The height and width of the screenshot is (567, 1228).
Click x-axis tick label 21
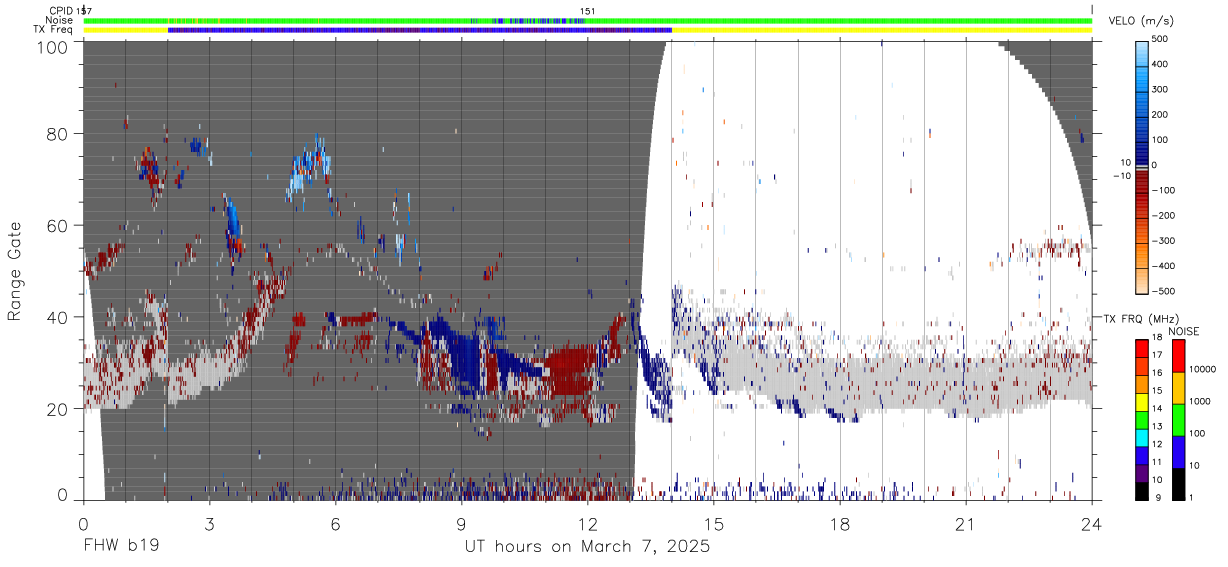965,524
